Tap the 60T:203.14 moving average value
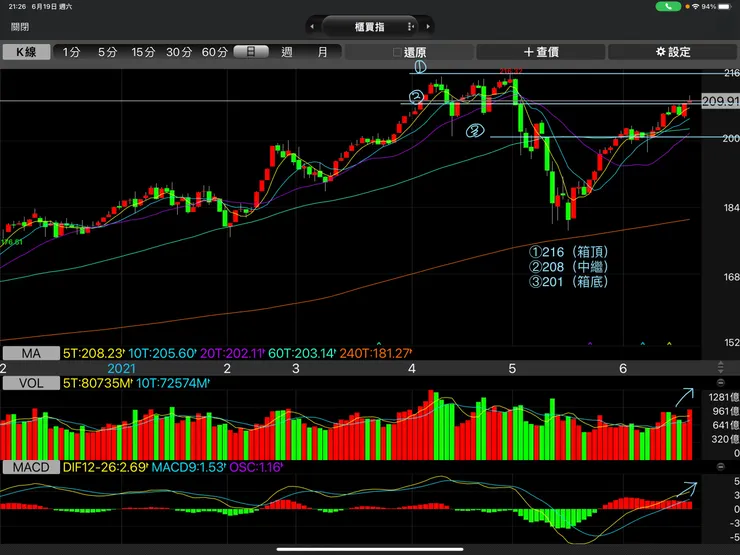 click(x=302, y=353)
